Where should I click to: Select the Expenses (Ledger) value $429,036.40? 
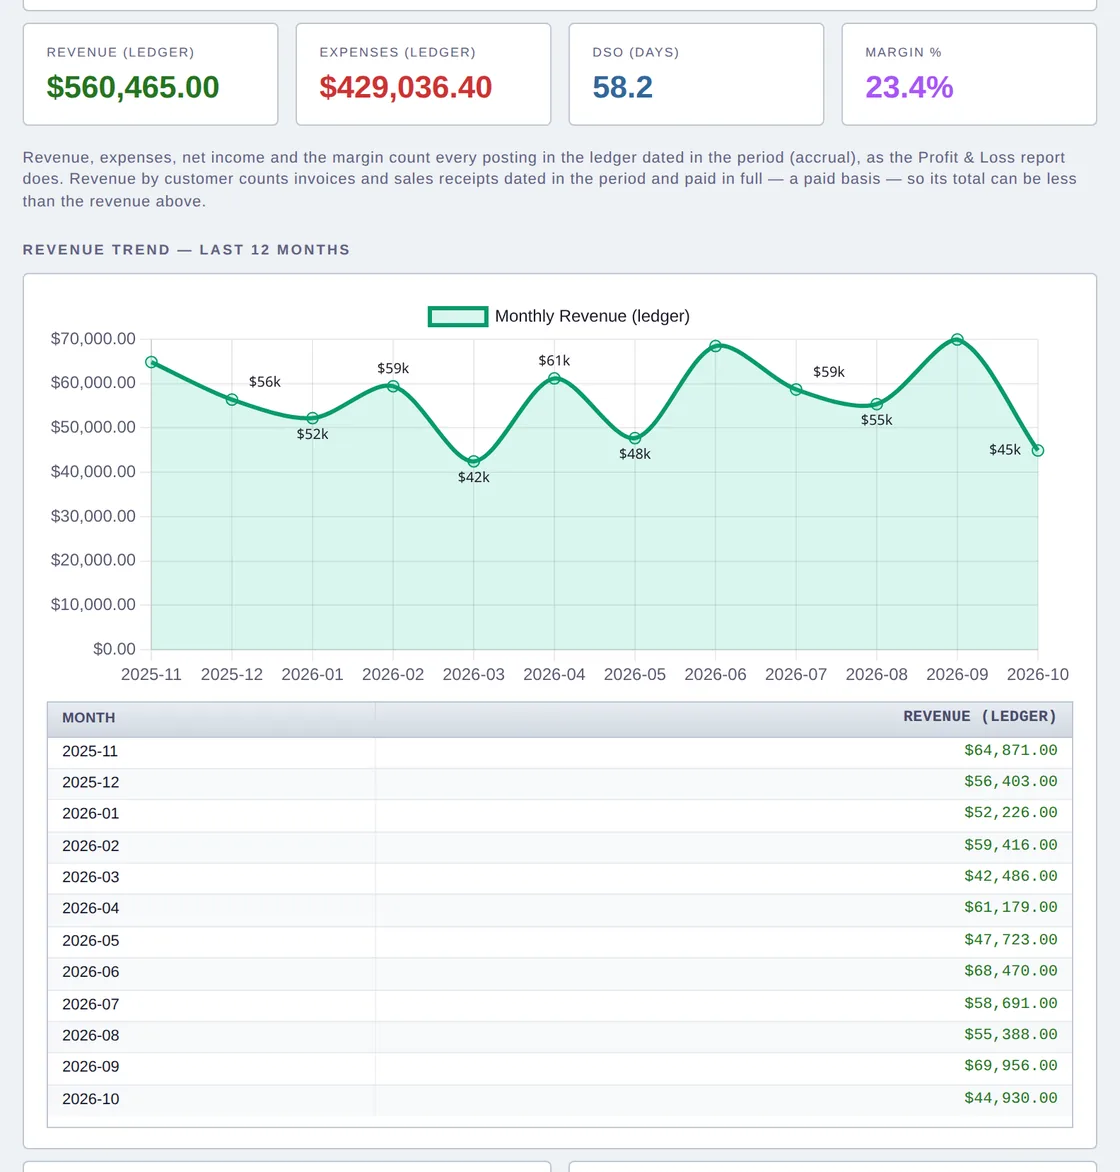click(x=405, y=87)
